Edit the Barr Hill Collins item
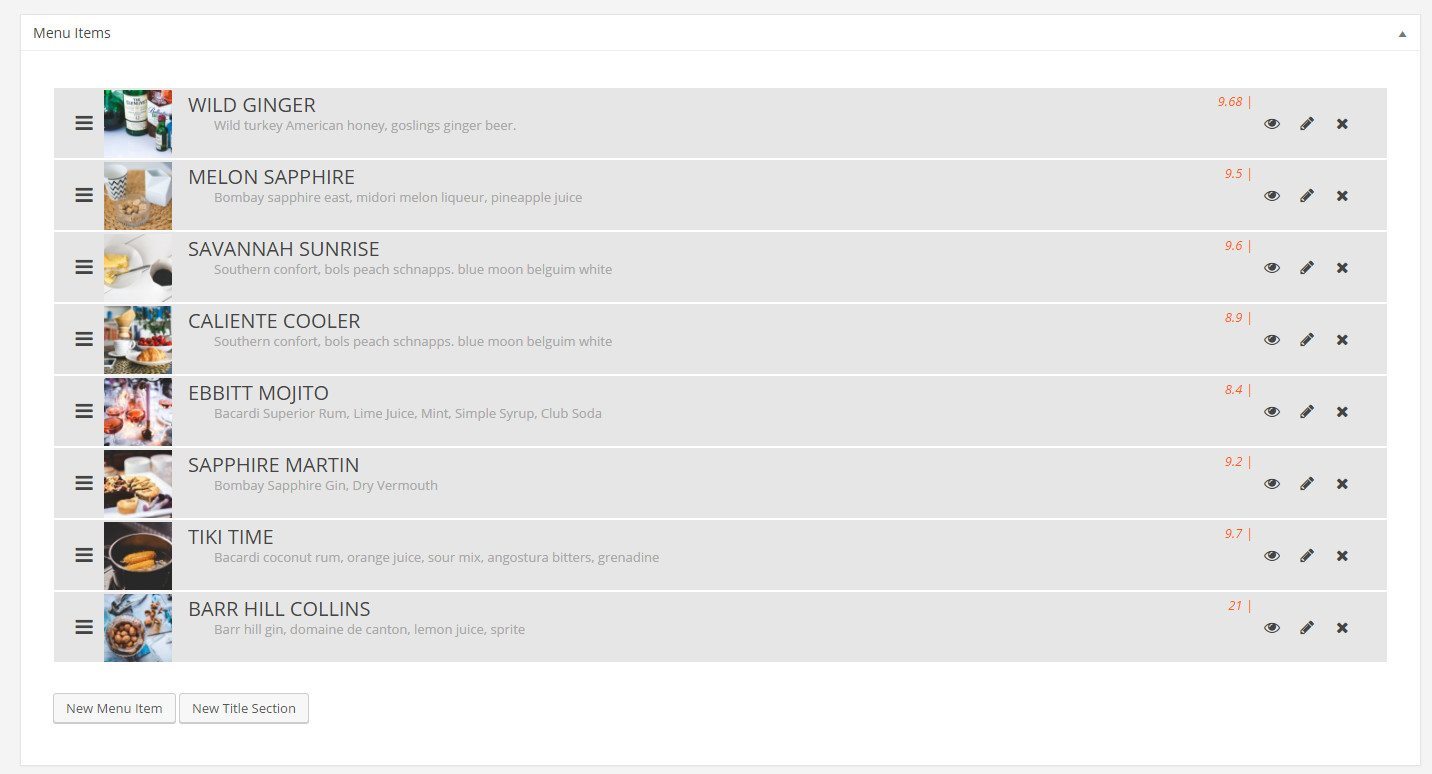1432x774 pixels. pyautogui.click(x=1307, y=628)
